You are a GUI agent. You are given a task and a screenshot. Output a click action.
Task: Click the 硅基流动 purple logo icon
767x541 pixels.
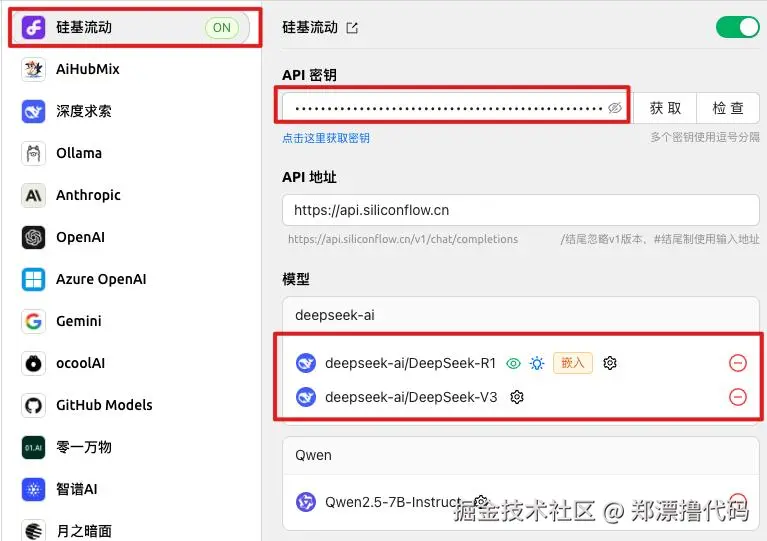(33, 27)
